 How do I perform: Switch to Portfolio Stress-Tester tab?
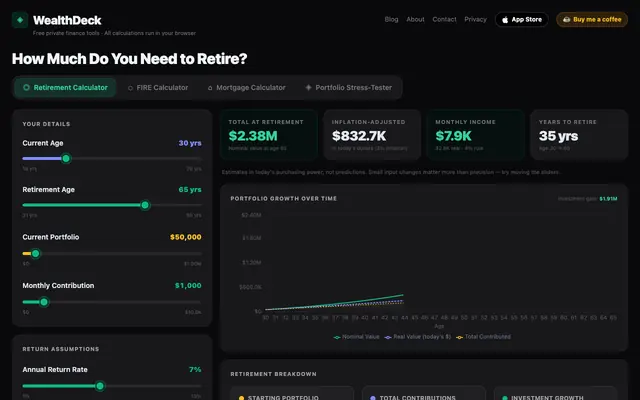349,87
